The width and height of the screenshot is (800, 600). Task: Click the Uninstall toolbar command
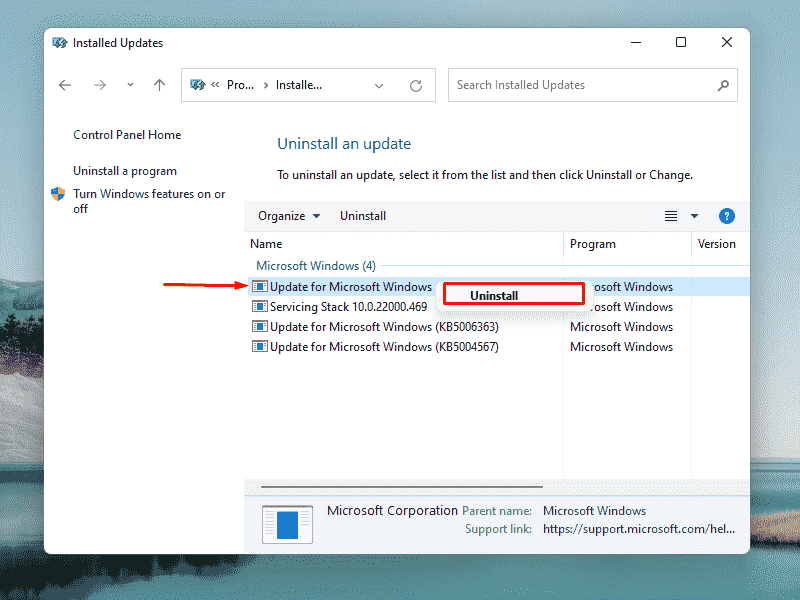click(x=362, y=215)
